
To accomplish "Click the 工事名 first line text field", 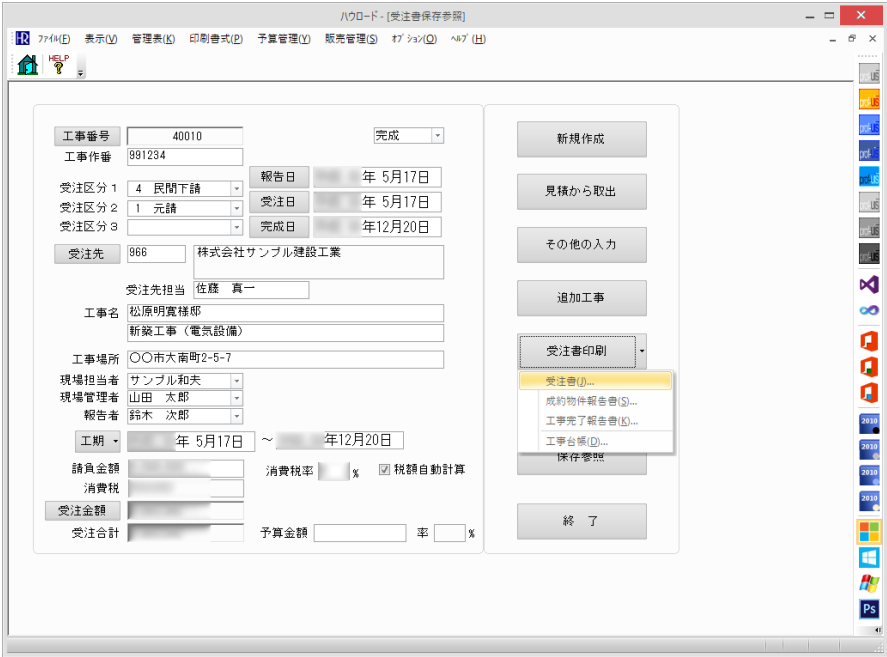I will [x=285, y=313].
